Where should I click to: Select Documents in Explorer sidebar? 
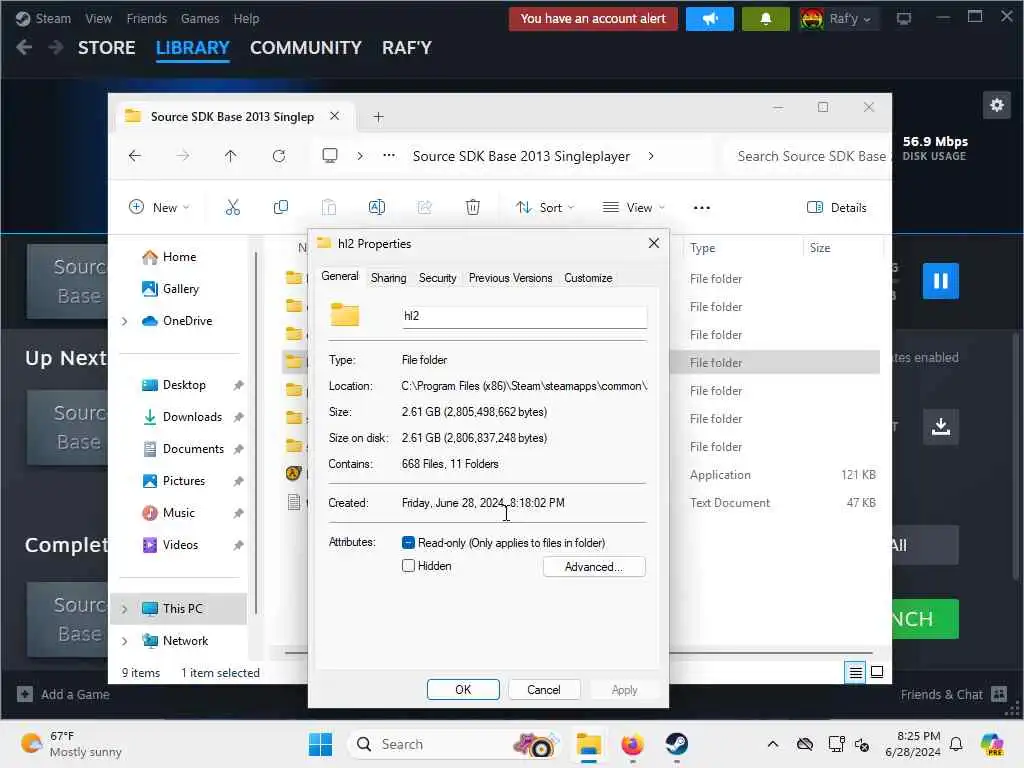click(193, 449)
